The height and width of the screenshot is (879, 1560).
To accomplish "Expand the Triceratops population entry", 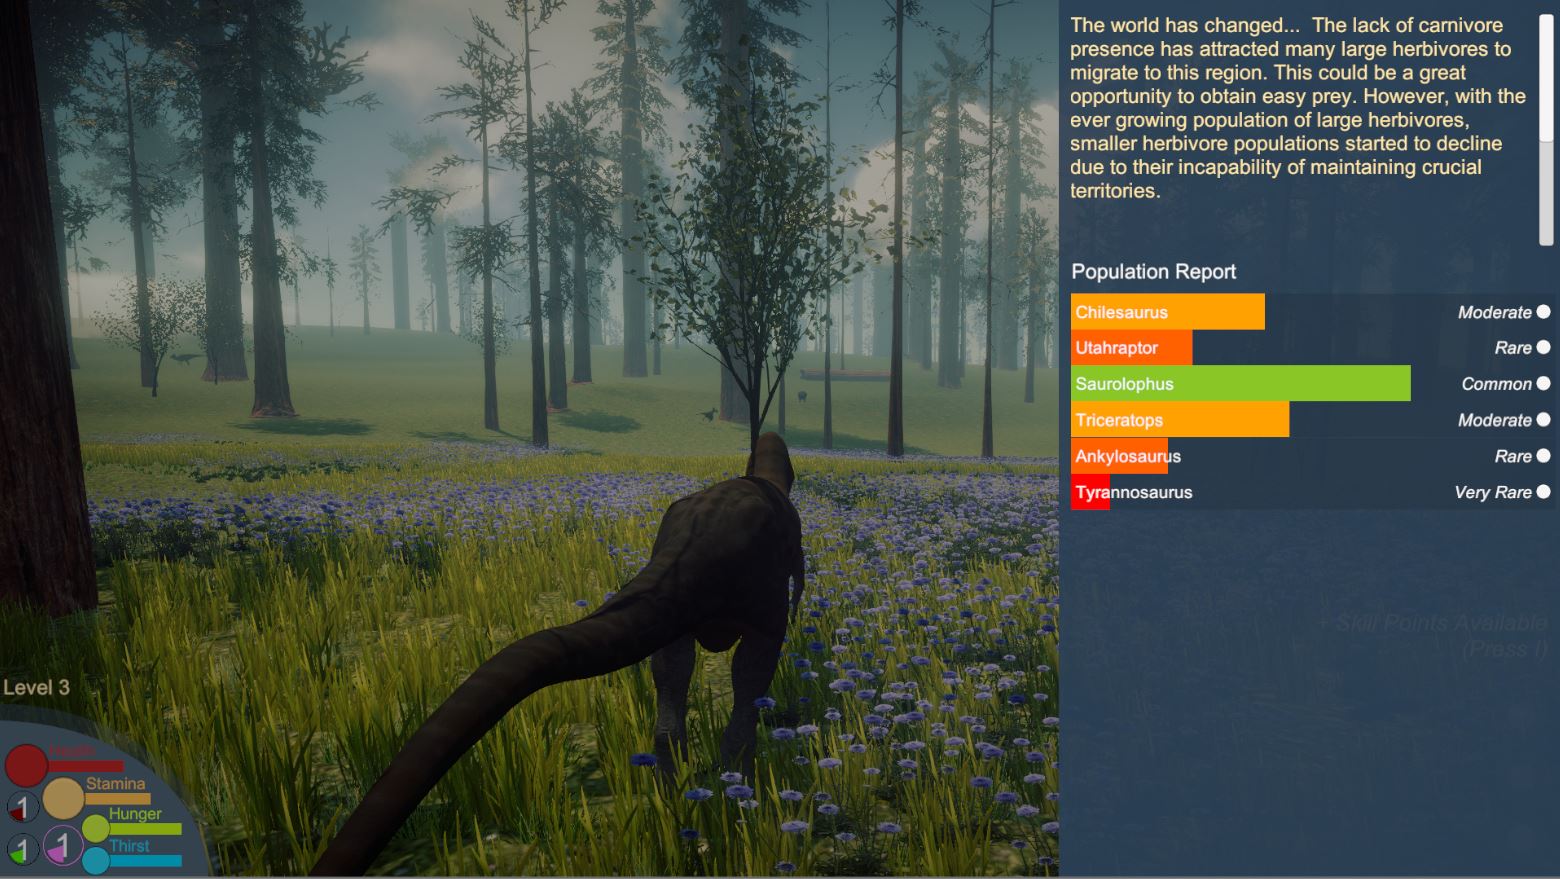I will (1180, 420).
